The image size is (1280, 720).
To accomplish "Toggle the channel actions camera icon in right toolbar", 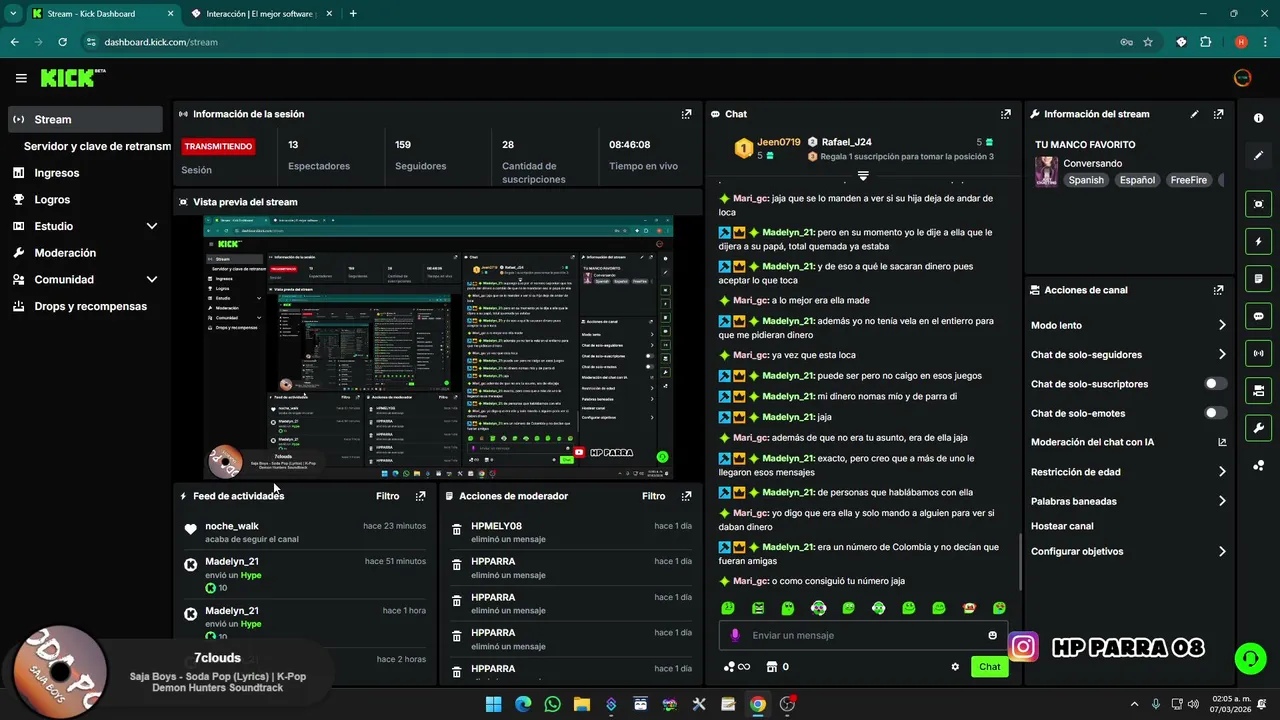I will [1258, 390].
